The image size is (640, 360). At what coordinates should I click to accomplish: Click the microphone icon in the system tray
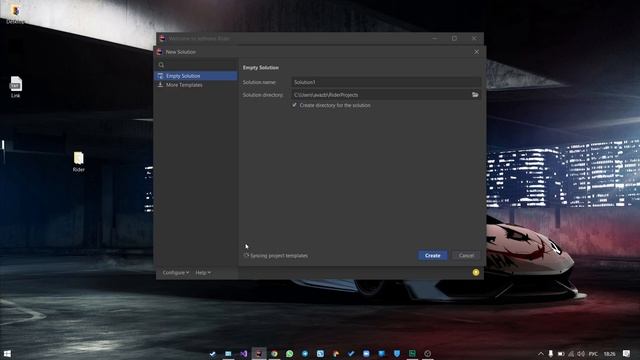tap(551, 353)
